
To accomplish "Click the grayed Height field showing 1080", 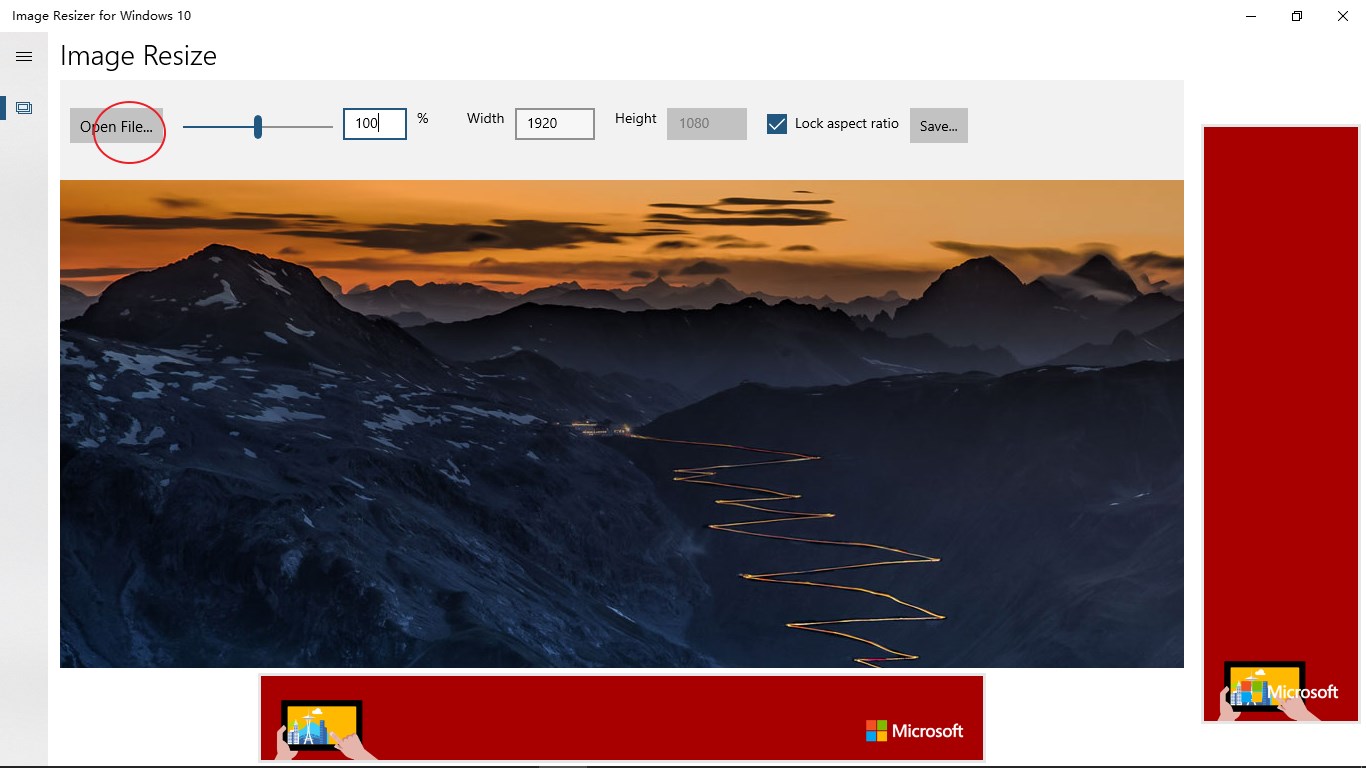I will tap(706, 123).
